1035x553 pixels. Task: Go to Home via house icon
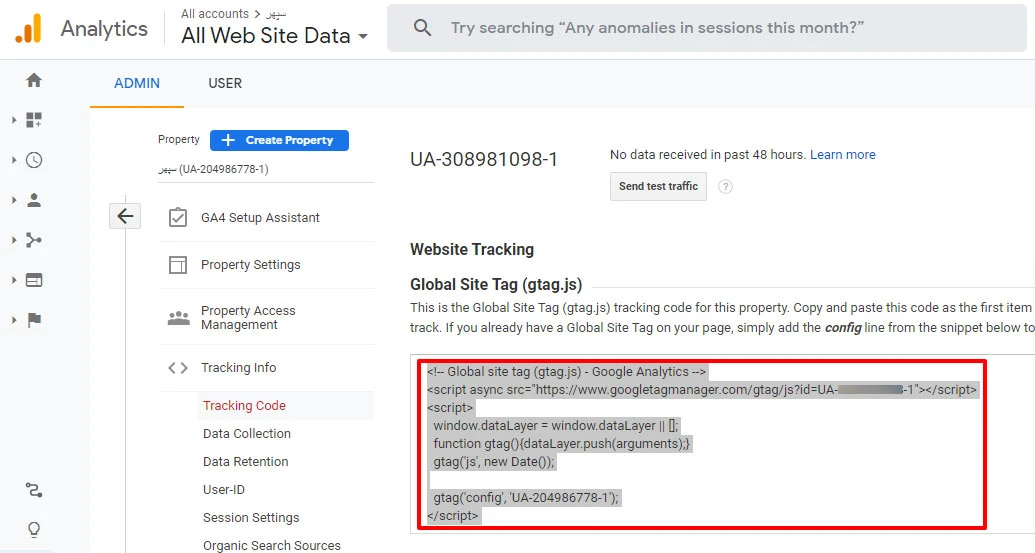point(34,81)
